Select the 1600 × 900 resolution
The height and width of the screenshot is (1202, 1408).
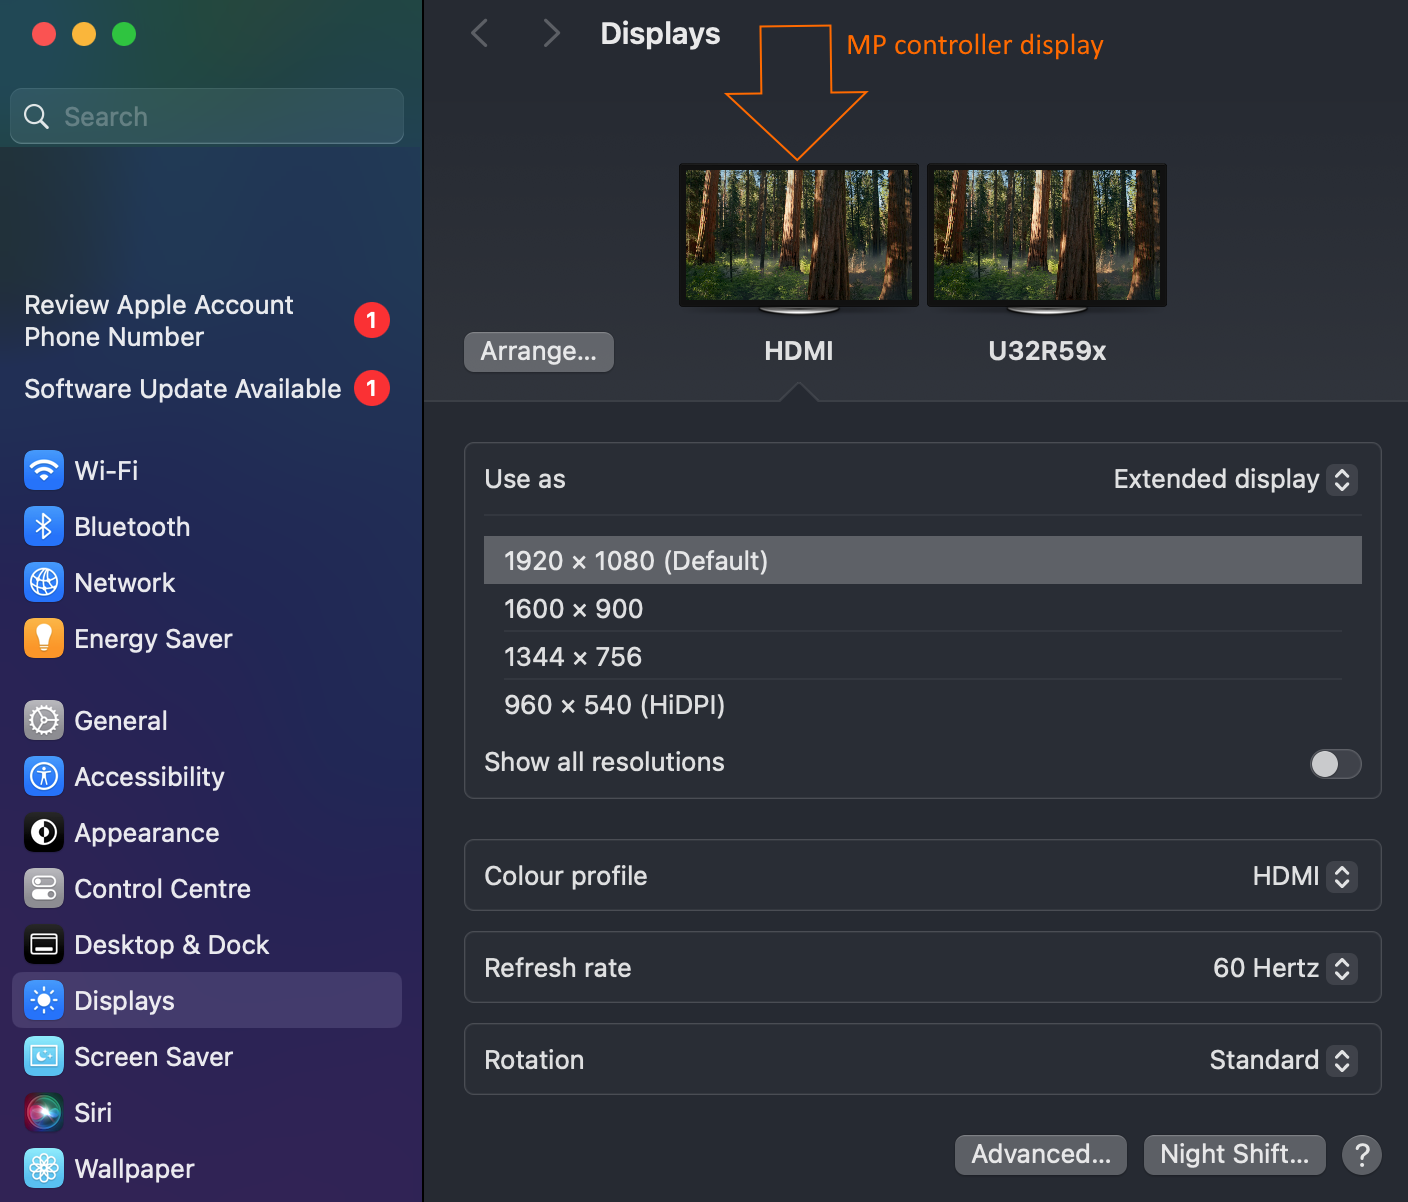574,609
